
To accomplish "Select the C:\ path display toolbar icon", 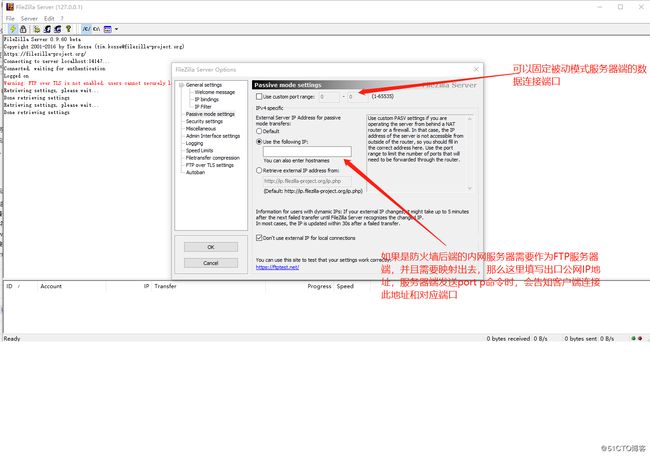I will coord(96,29).
